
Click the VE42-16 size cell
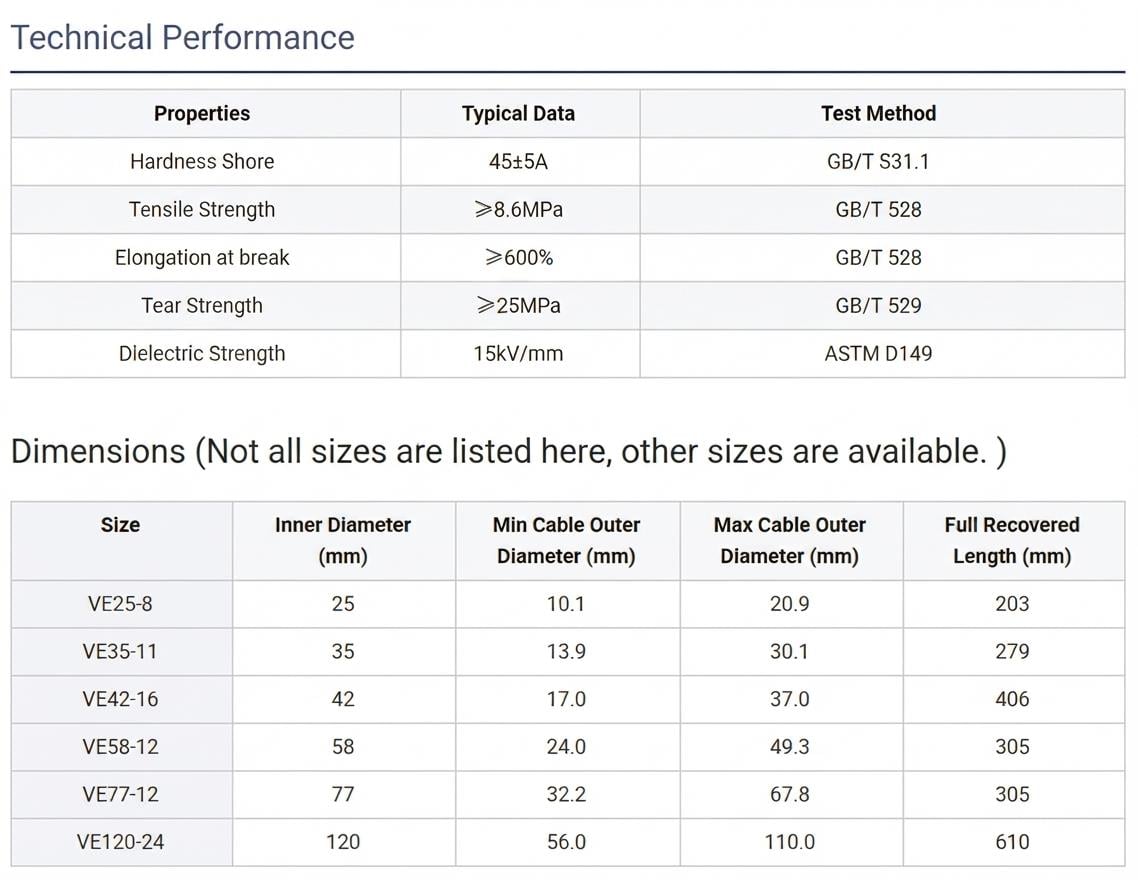click(120, 699)
